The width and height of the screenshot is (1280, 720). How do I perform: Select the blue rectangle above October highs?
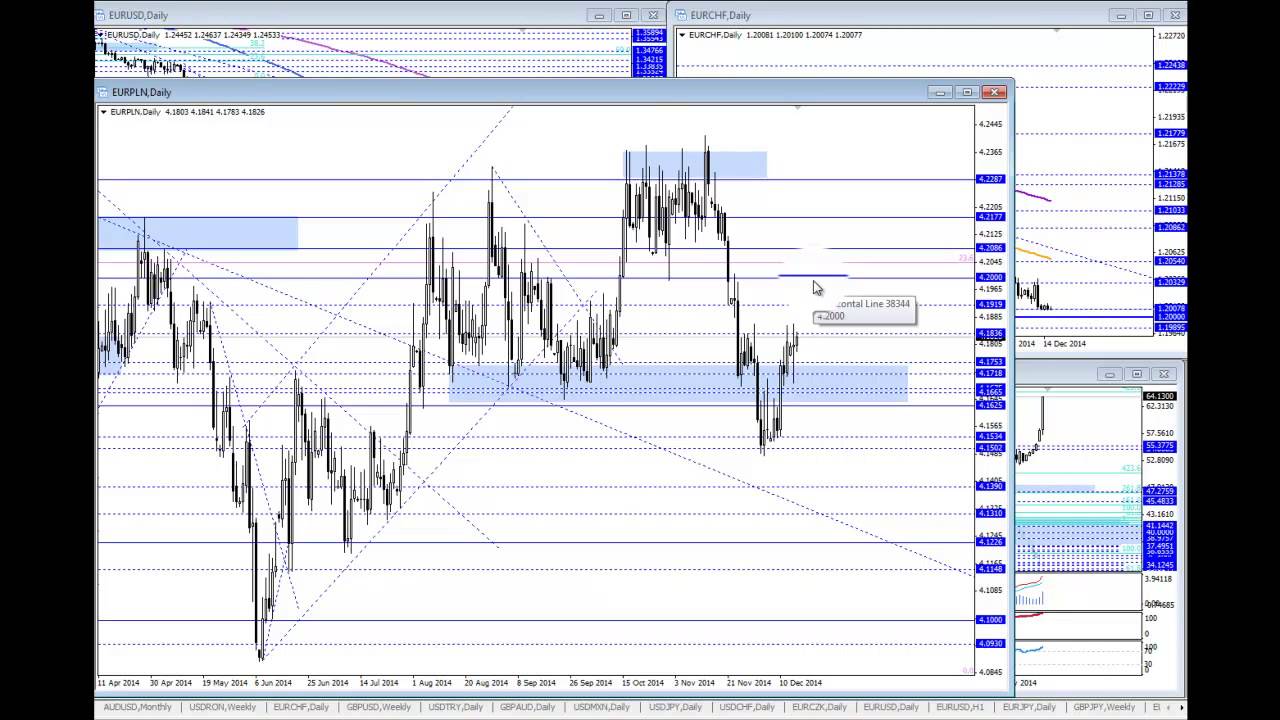[x=696, y=165]
